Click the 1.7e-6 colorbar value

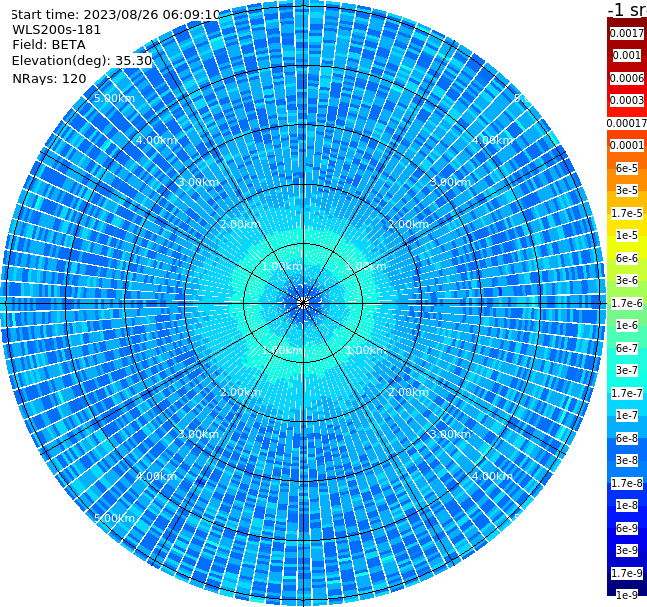(x=627, y=303)
